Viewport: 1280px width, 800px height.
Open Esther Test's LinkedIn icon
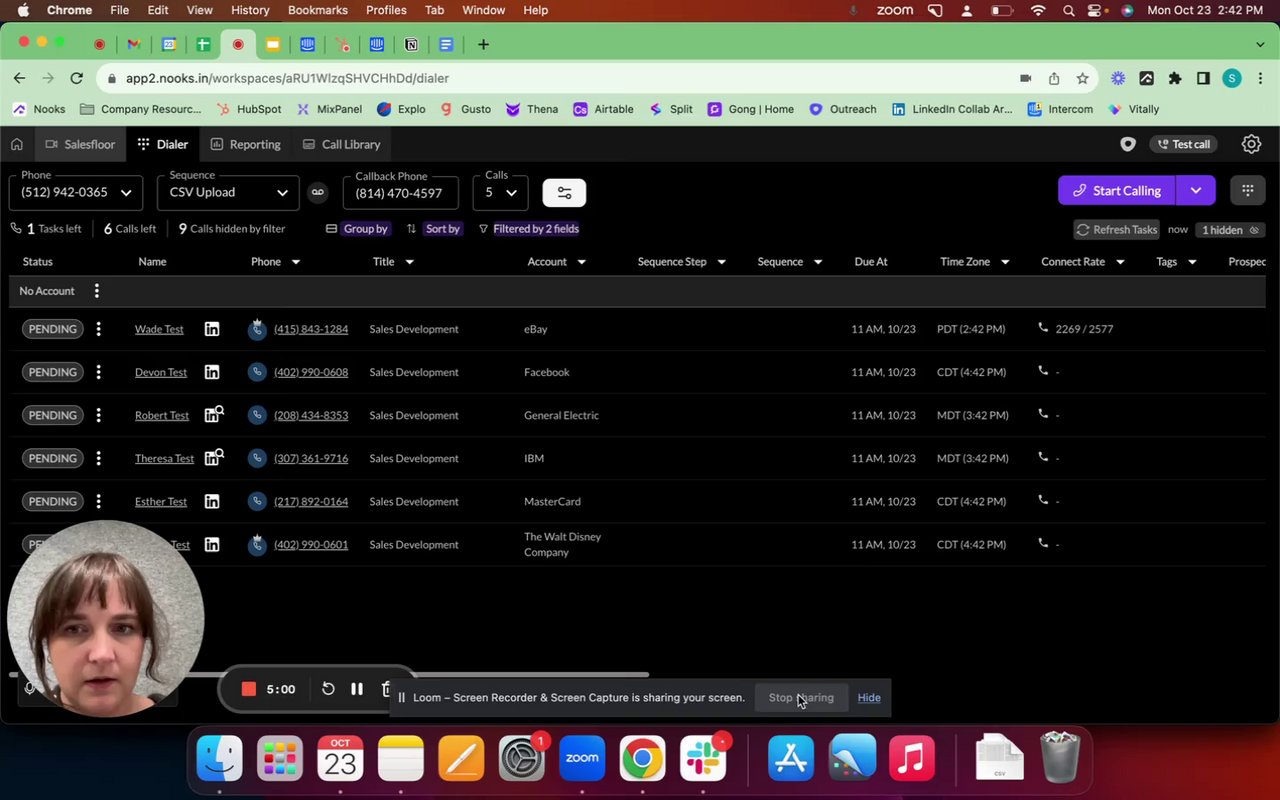pyautogui.click(x=212, y=501)
